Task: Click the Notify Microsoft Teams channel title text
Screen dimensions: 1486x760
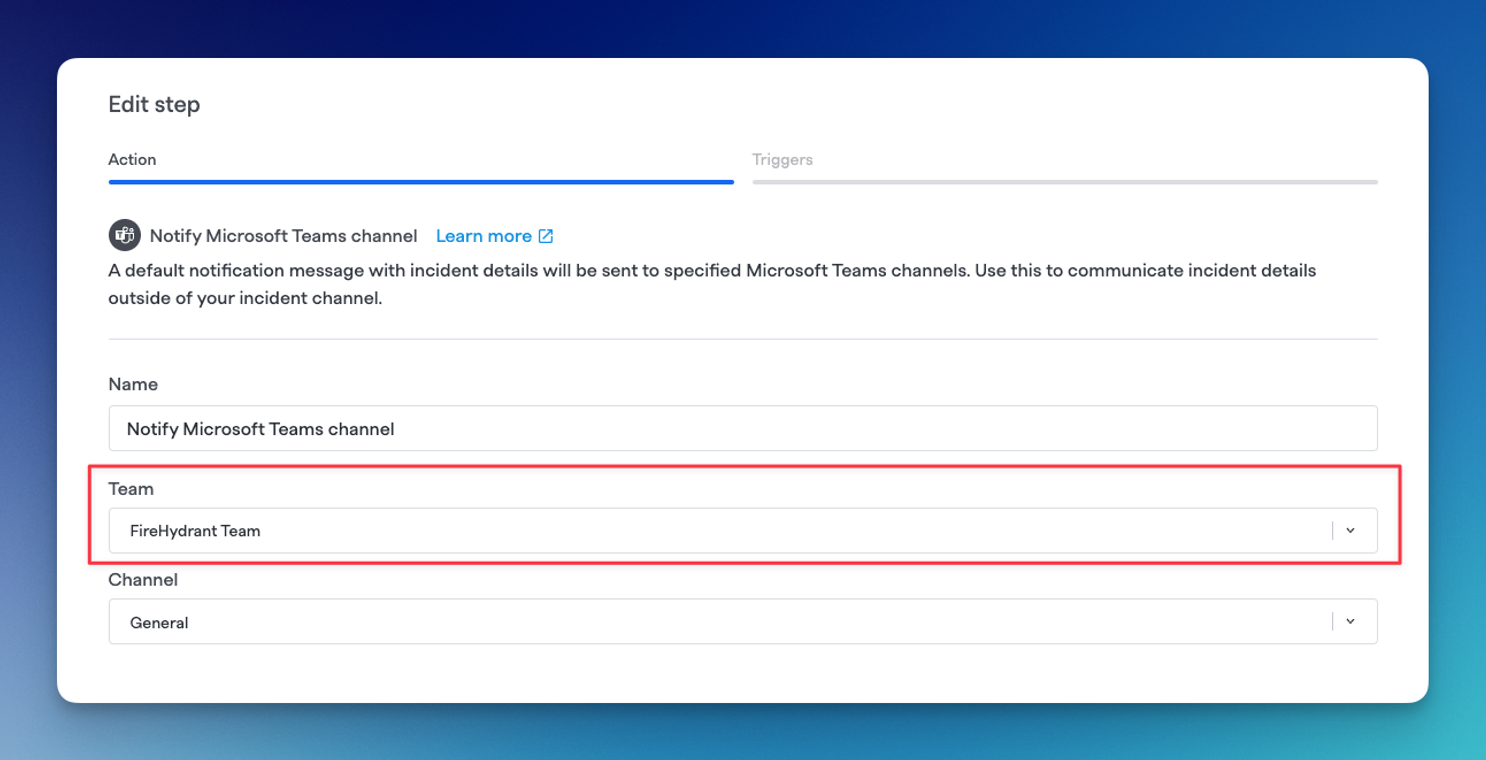Action: coord(283,236)
